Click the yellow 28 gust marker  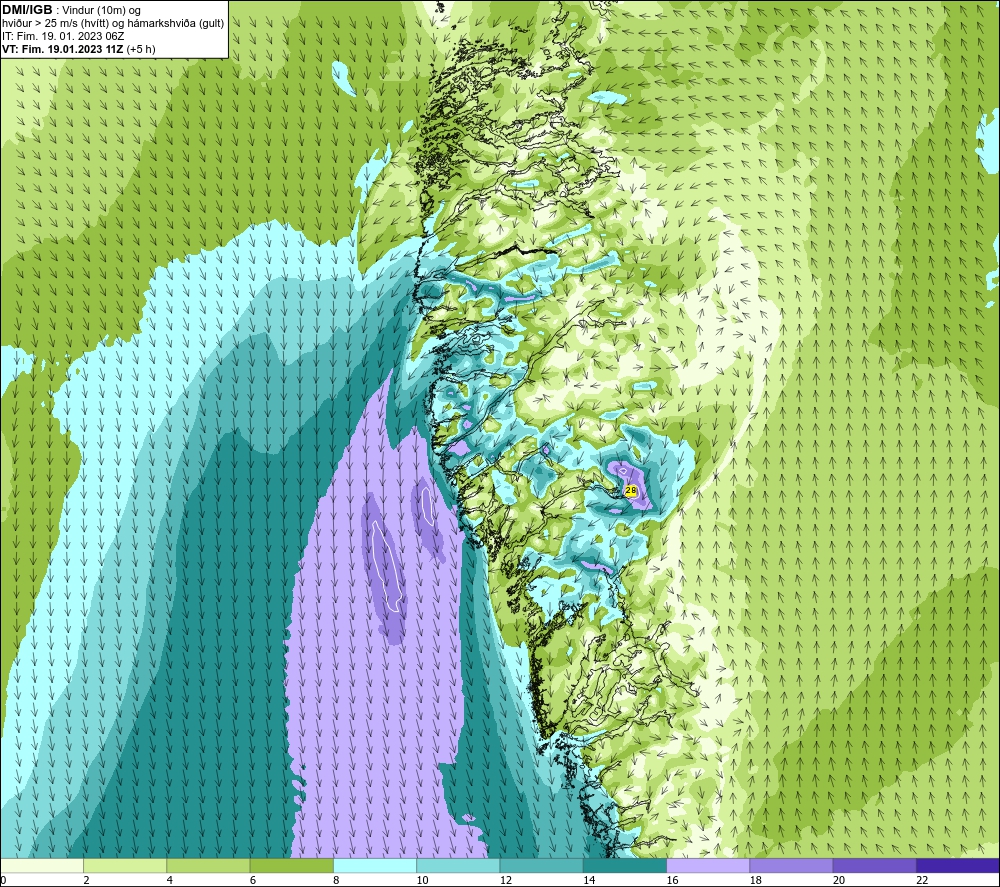(631, 490)
